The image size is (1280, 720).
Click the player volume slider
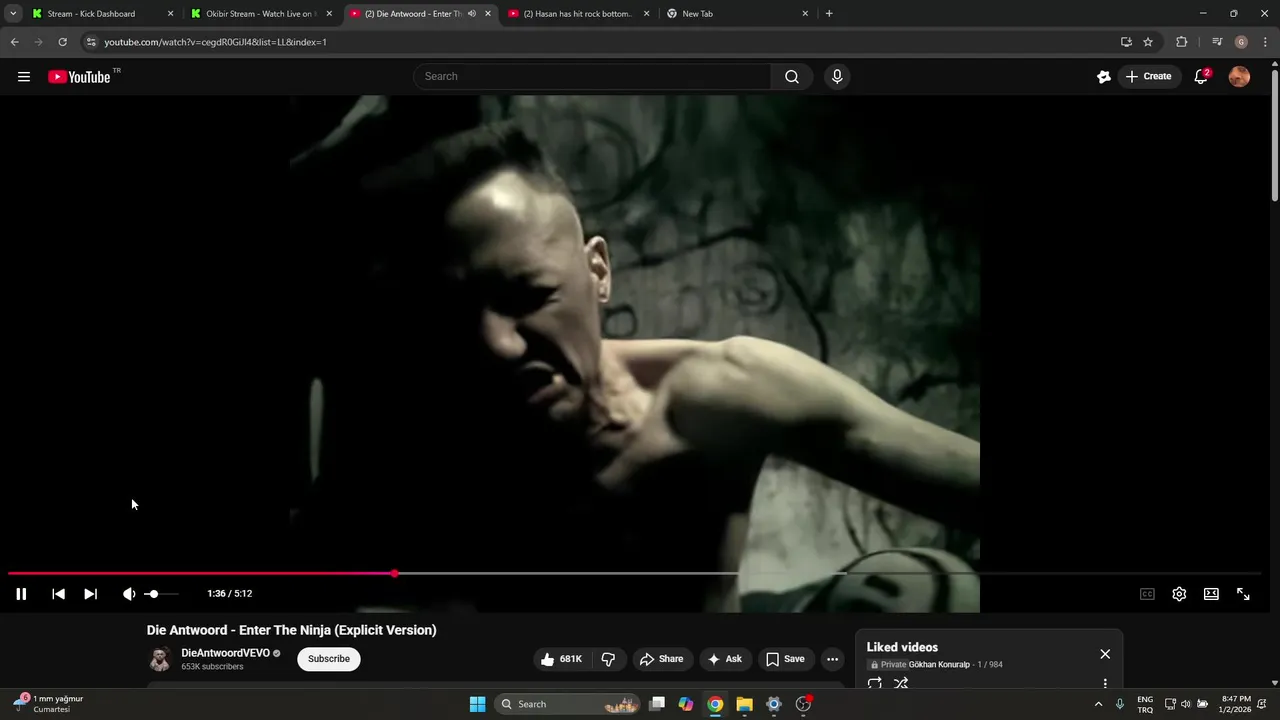(161, 594)
